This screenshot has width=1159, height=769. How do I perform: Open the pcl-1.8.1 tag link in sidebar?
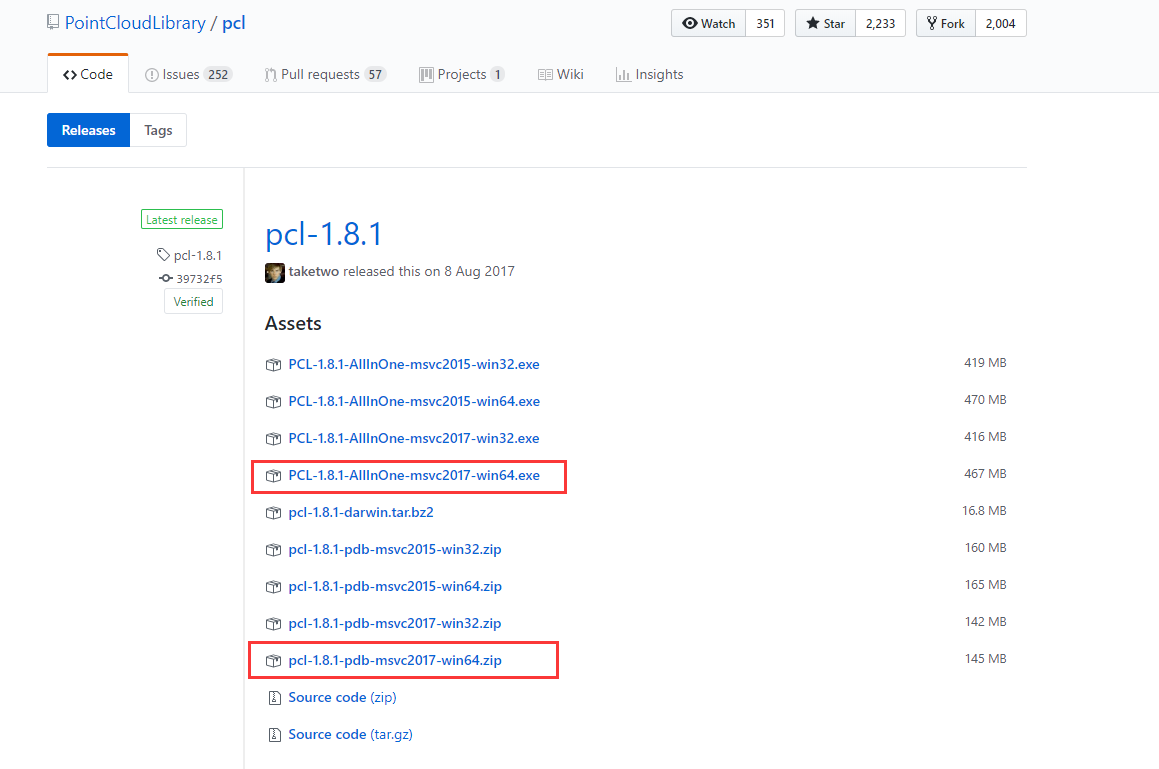tap(197, 255)
